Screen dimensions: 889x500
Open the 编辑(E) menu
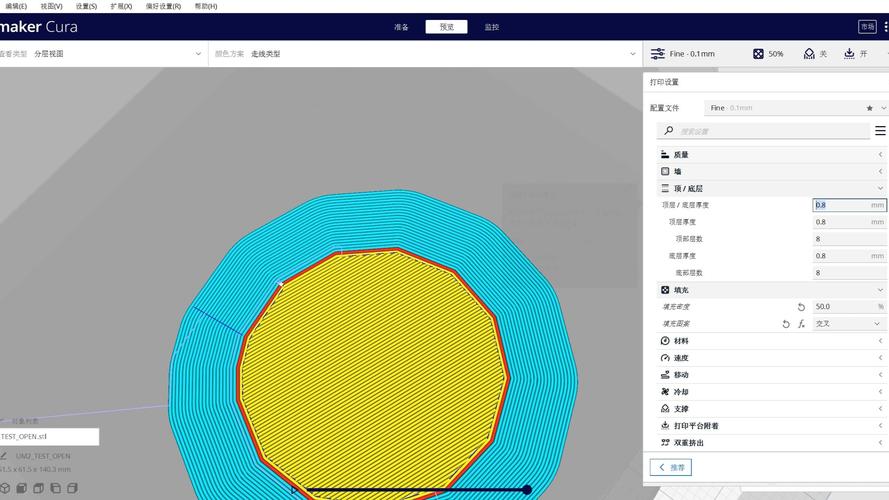tap(16, 6)
